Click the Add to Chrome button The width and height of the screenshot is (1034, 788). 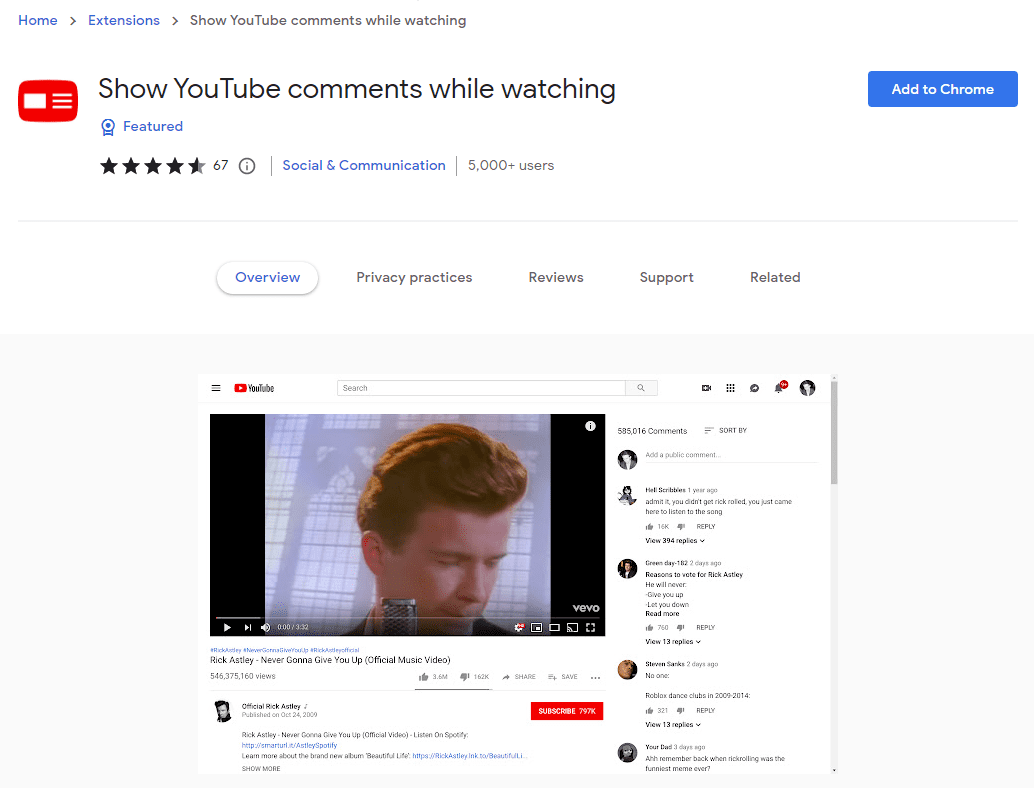(942, 89)
